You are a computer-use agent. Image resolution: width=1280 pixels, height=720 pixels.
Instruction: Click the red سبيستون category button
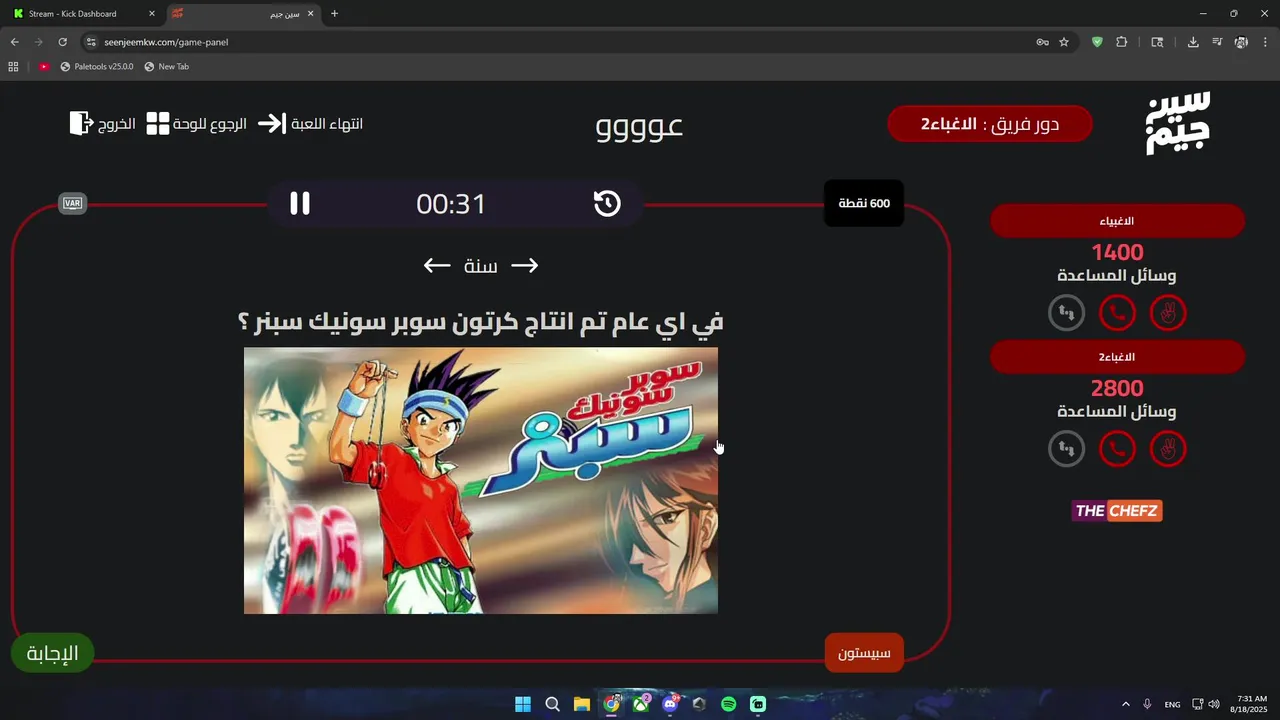tap(864, 653)
